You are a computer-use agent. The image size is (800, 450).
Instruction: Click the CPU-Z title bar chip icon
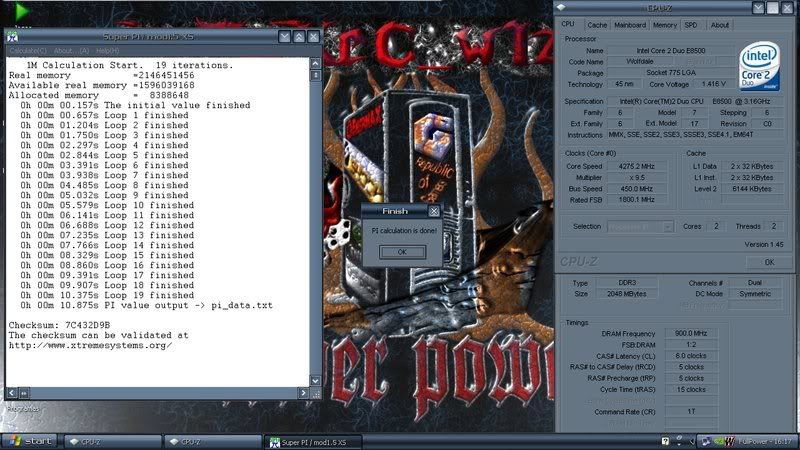[x=561, y=7]
